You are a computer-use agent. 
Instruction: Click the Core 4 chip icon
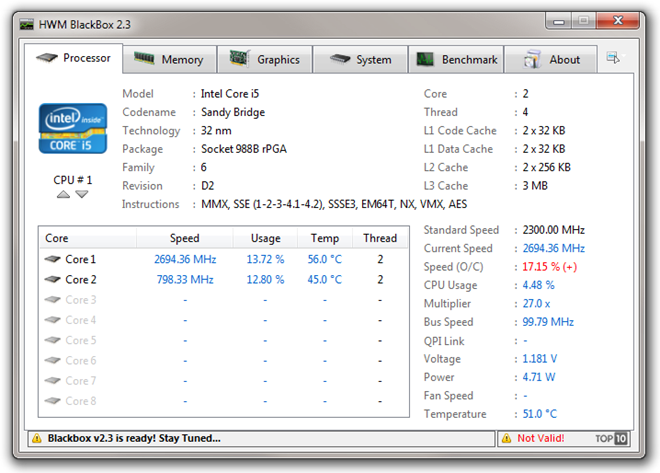pyautogui.click(x=53, y=320)
